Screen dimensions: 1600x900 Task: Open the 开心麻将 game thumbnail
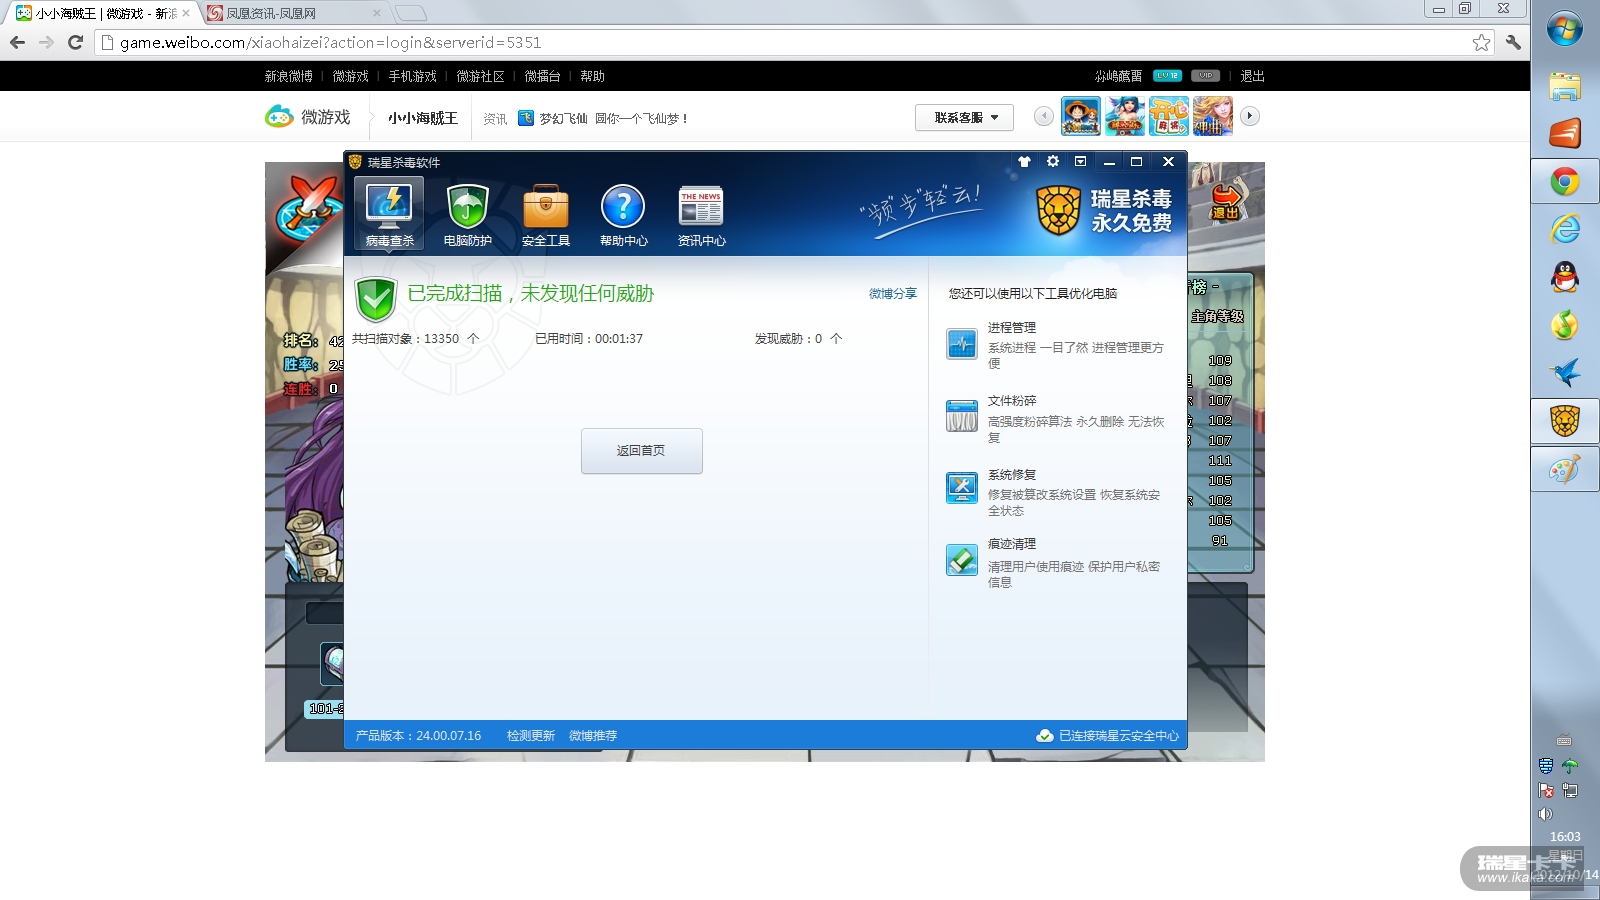point(1169,116)
